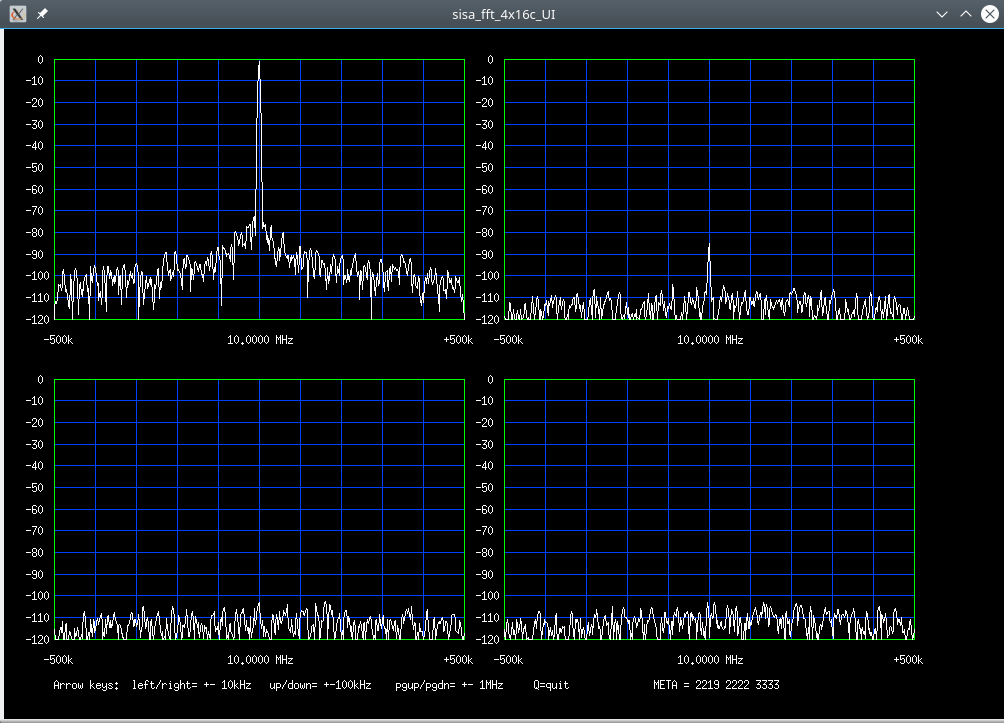Click the shade window arrow icon
The image size is (1004, 723).
(965, 14)
